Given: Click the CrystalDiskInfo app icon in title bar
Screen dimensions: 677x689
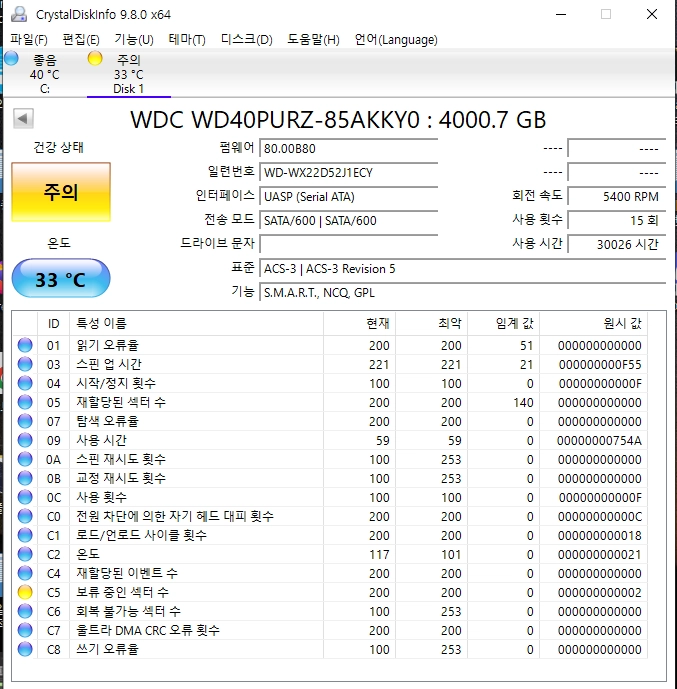Looking at the screenshot, I should [19, 15].
